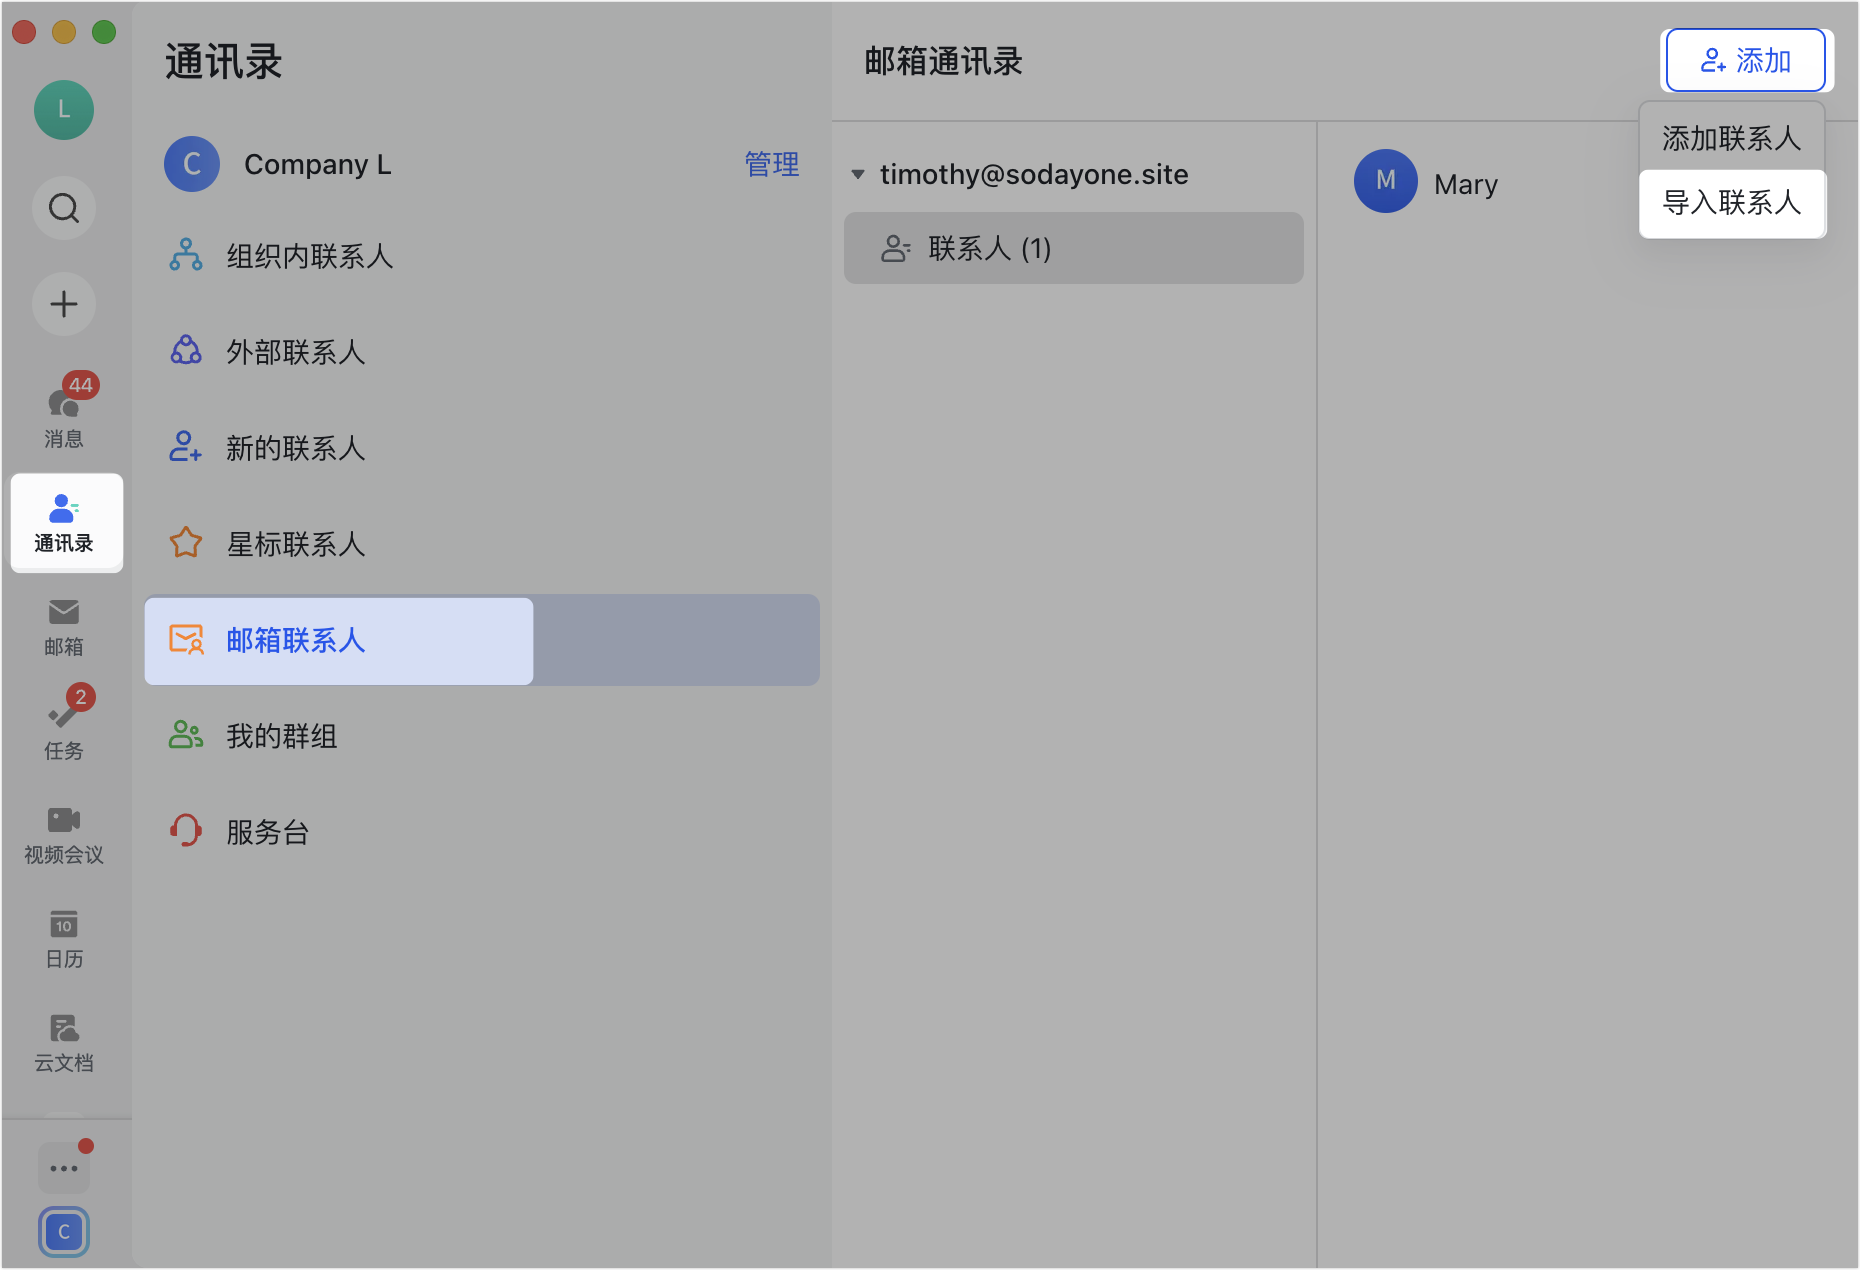The image size is (1860, 1270).
Task: Choose 添加联系人 from the dropdown menu
Action: tap(1732, 138)
